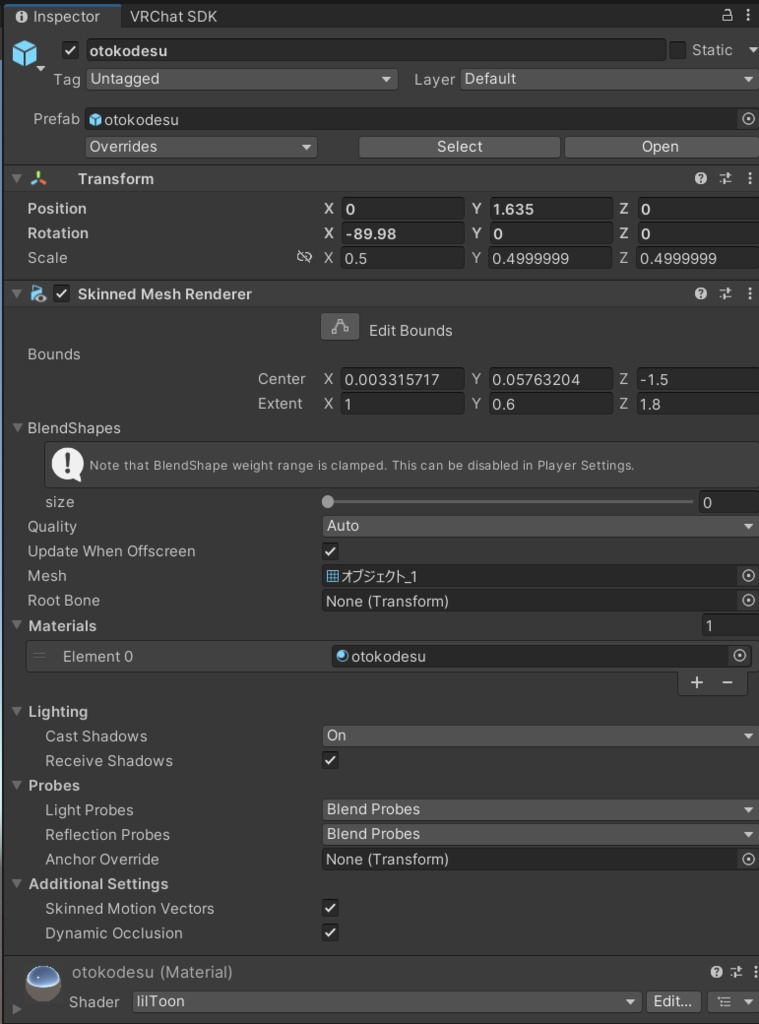Toggle the Scale constrain proportions link icon
Screen dimensions: 759x1024
pos(304,258)
